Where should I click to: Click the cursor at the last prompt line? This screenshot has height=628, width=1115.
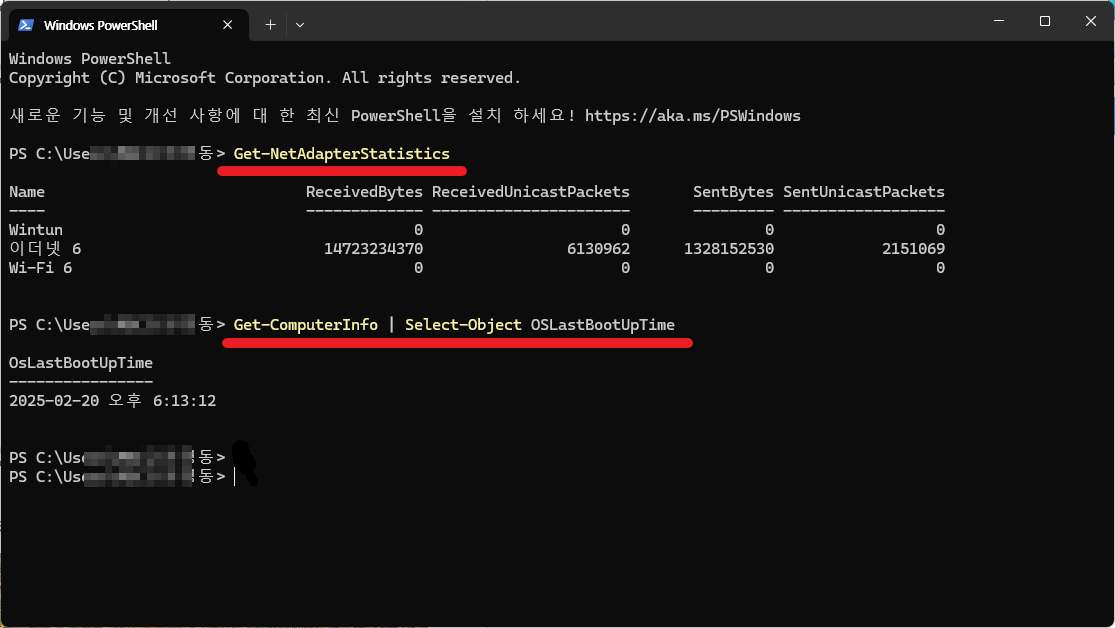pos(235,478)
